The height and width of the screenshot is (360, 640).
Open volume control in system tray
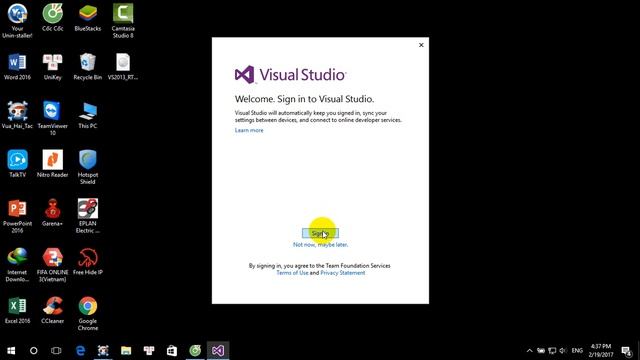563,351
